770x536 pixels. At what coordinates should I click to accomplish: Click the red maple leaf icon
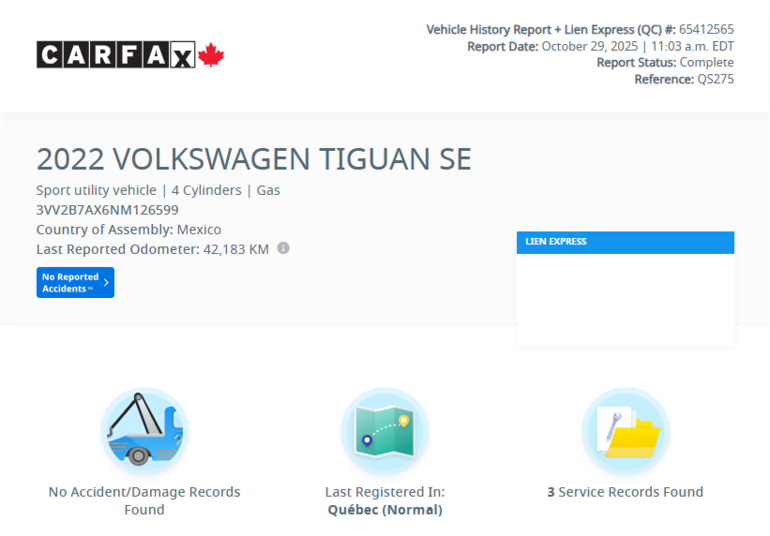211,55
